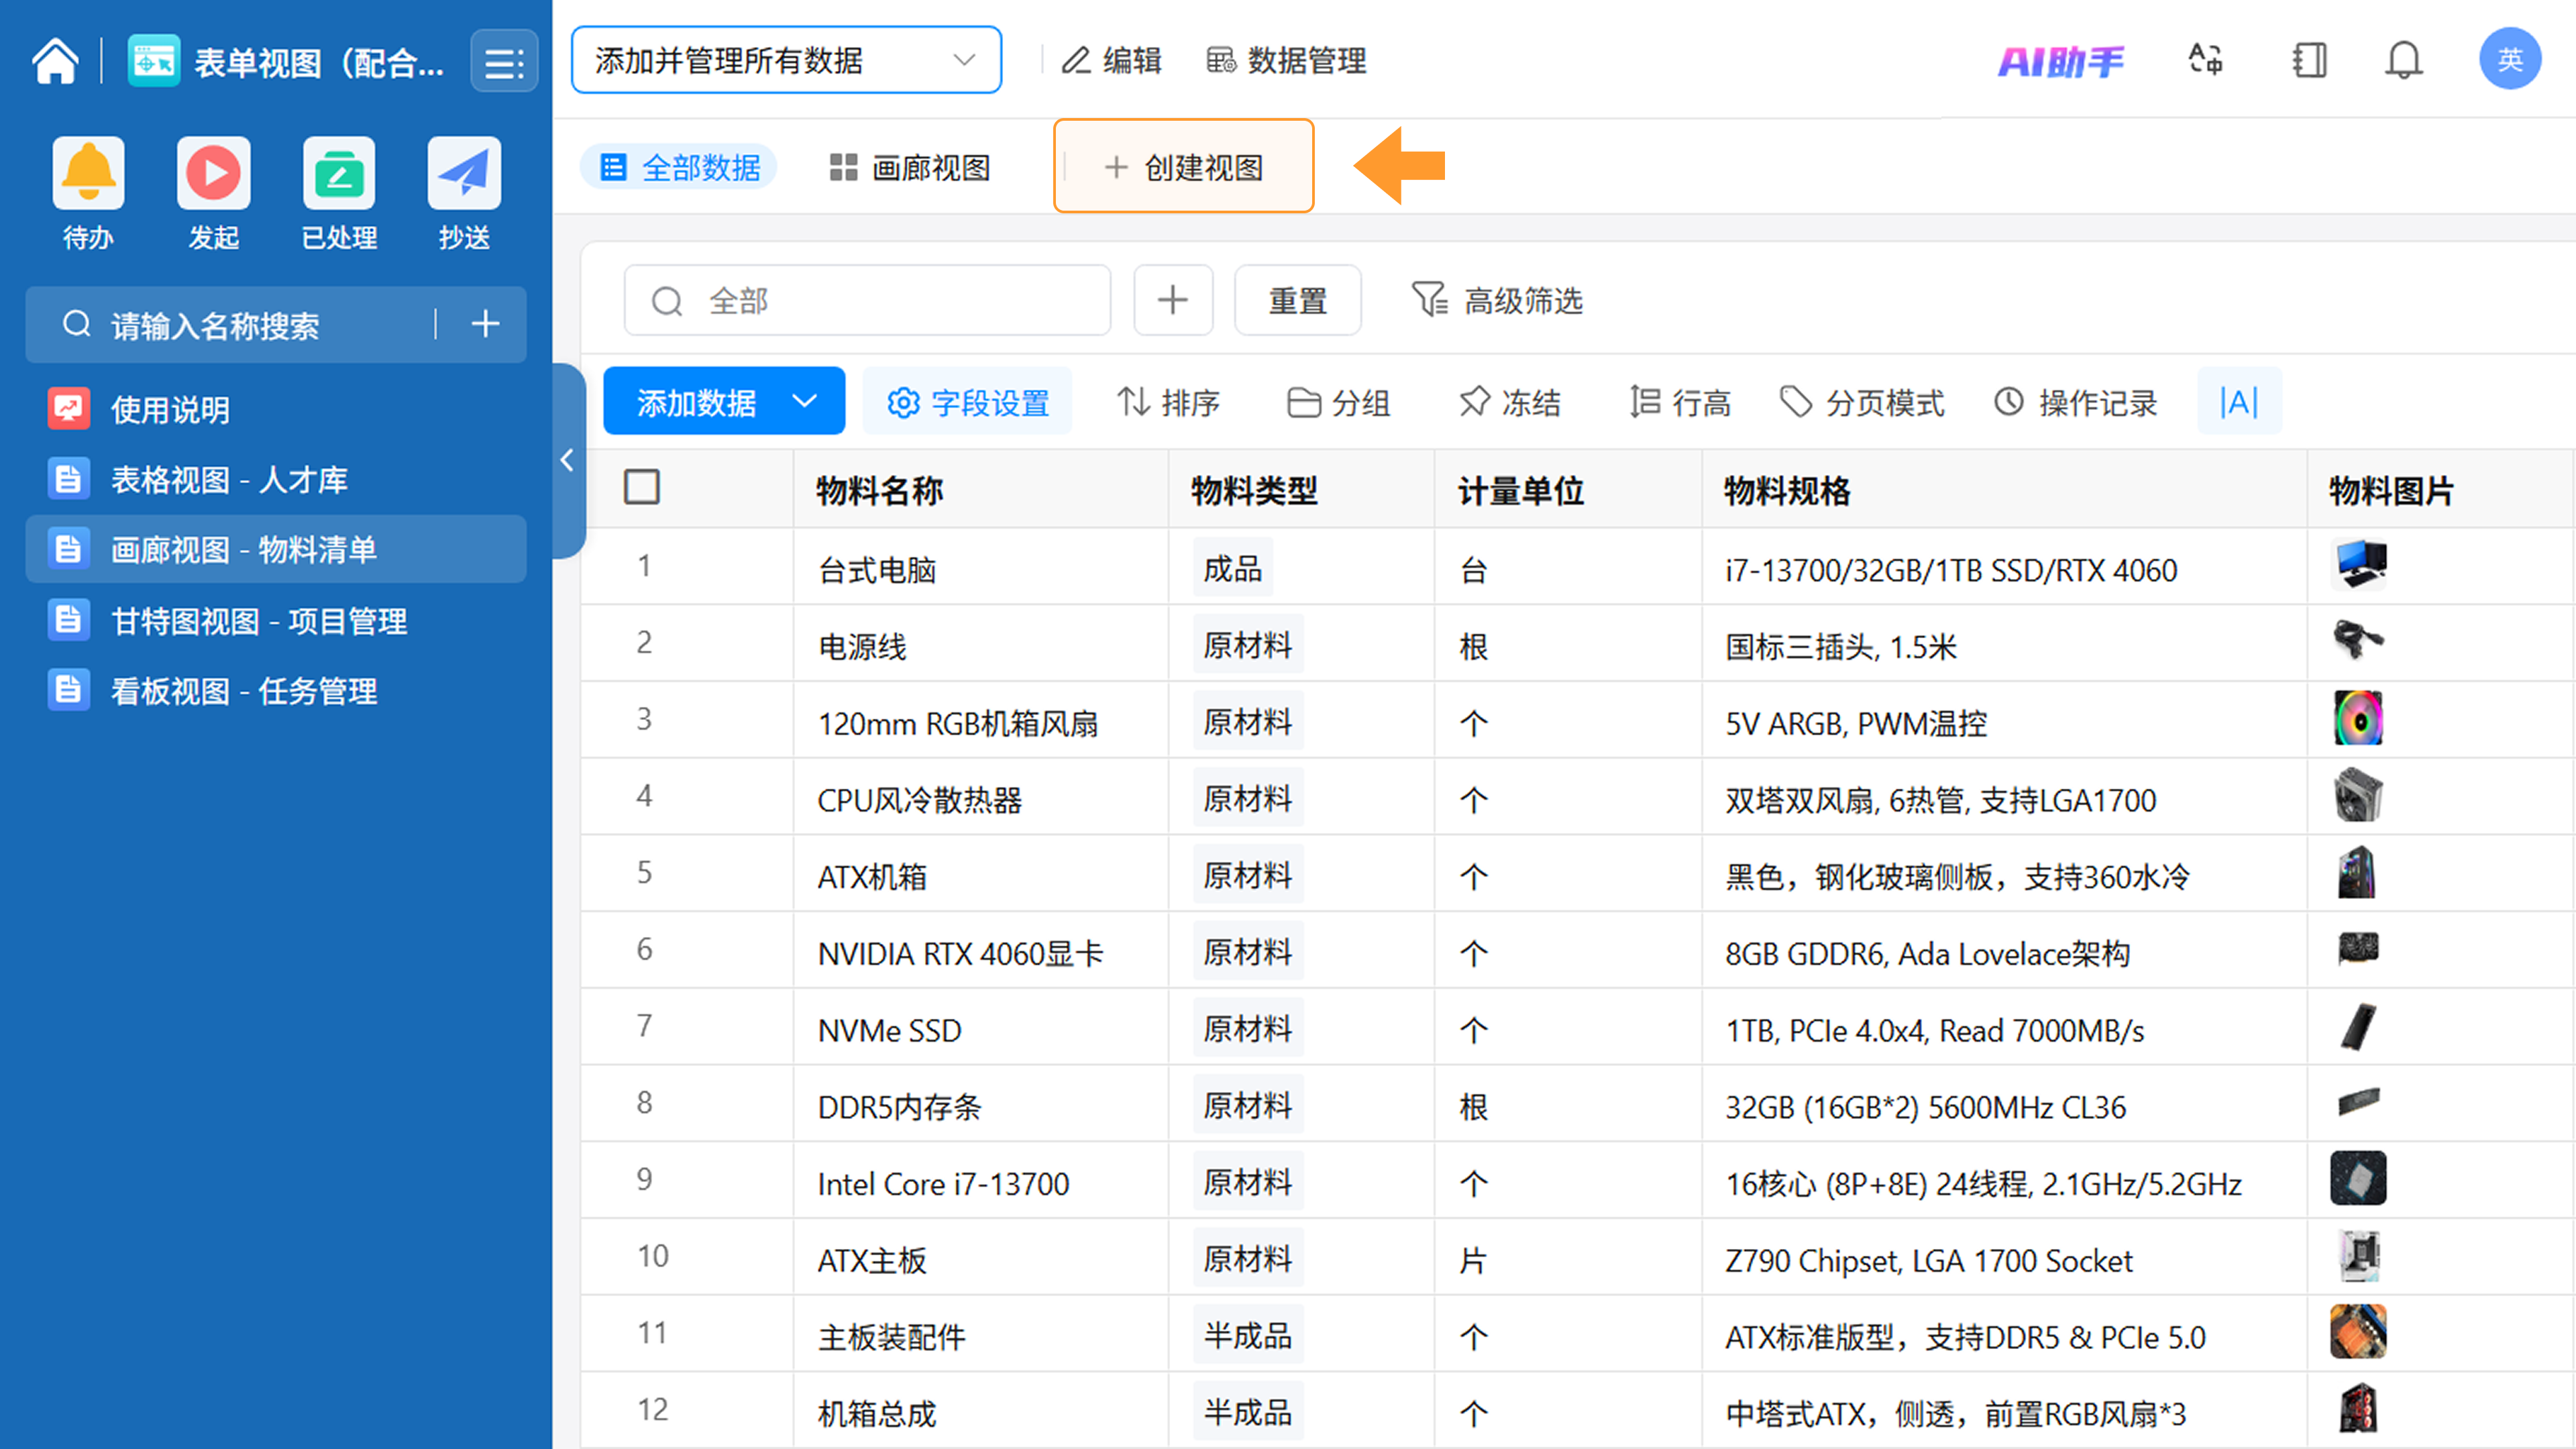
Task: Open the 待办 bell icon
Action: pyautogui.click(x=88, y=173)
